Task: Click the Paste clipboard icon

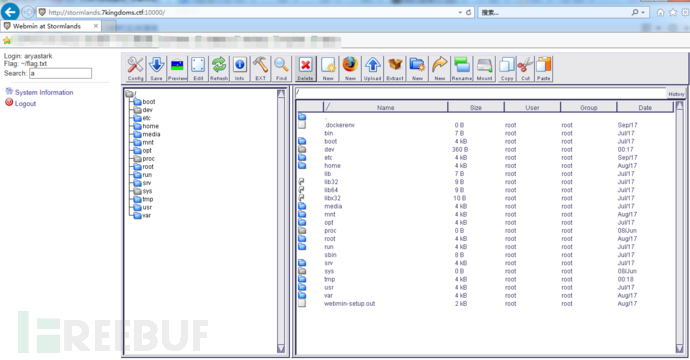Action: (x=543, y=69)
